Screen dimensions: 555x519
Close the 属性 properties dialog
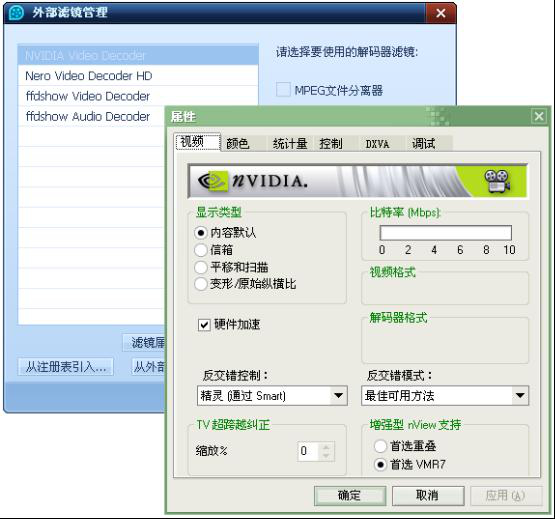click(x=539, y=116)
